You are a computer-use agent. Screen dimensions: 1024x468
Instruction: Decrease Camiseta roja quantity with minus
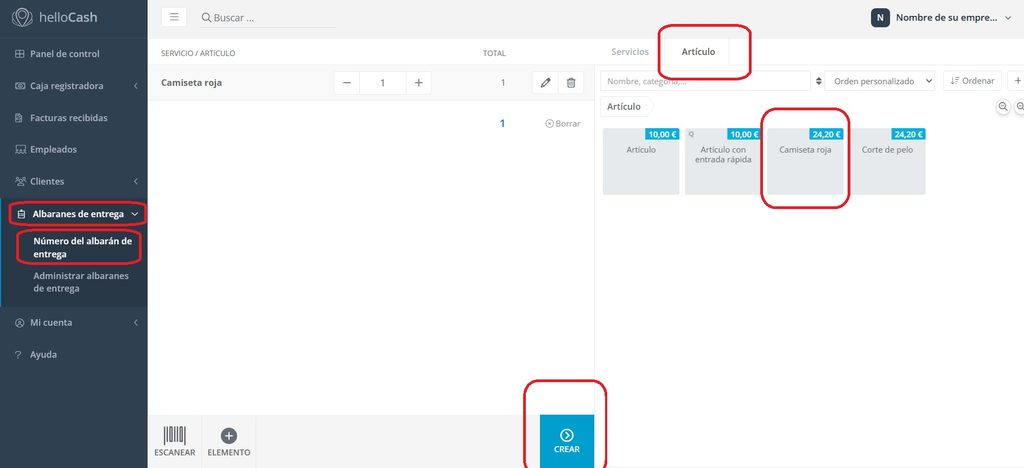(347, 83)
